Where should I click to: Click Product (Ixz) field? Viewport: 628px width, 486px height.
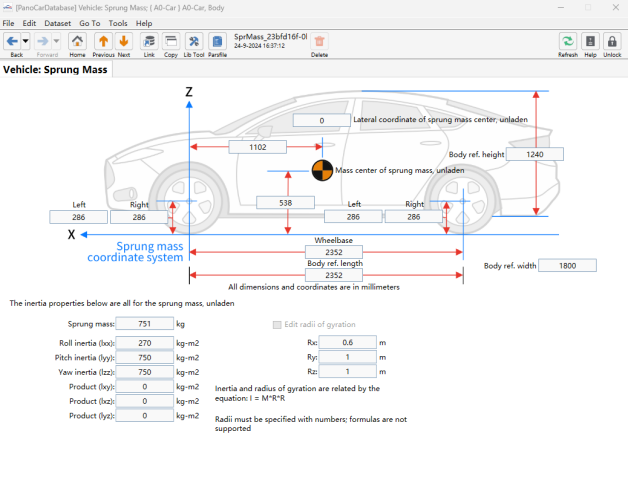point(145,401)
